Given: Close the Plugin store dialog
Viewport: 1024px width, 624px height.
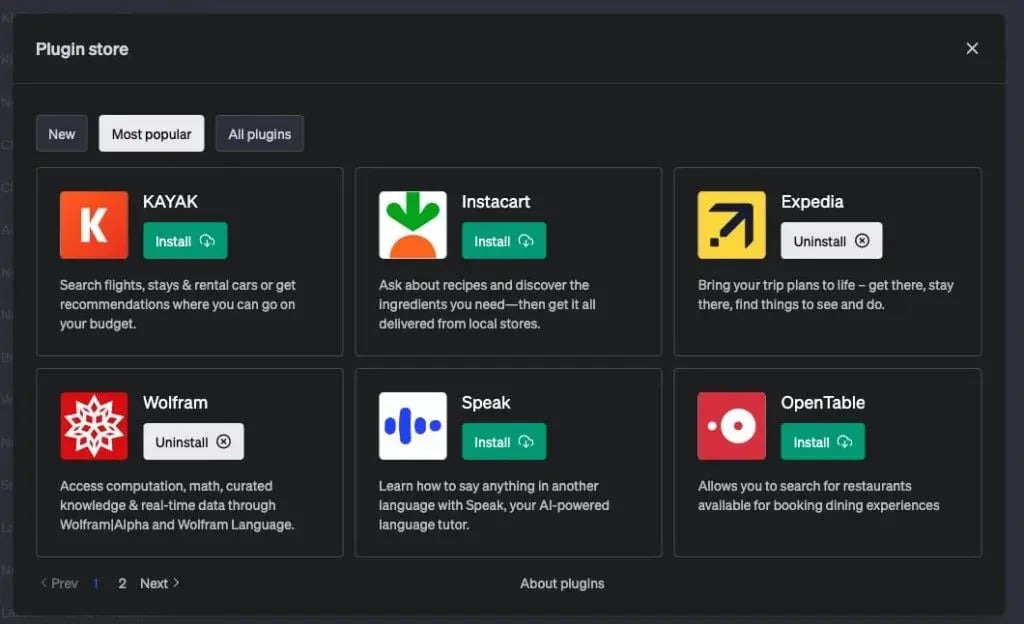Looking at the screenshot, I should tap(971, 49).
